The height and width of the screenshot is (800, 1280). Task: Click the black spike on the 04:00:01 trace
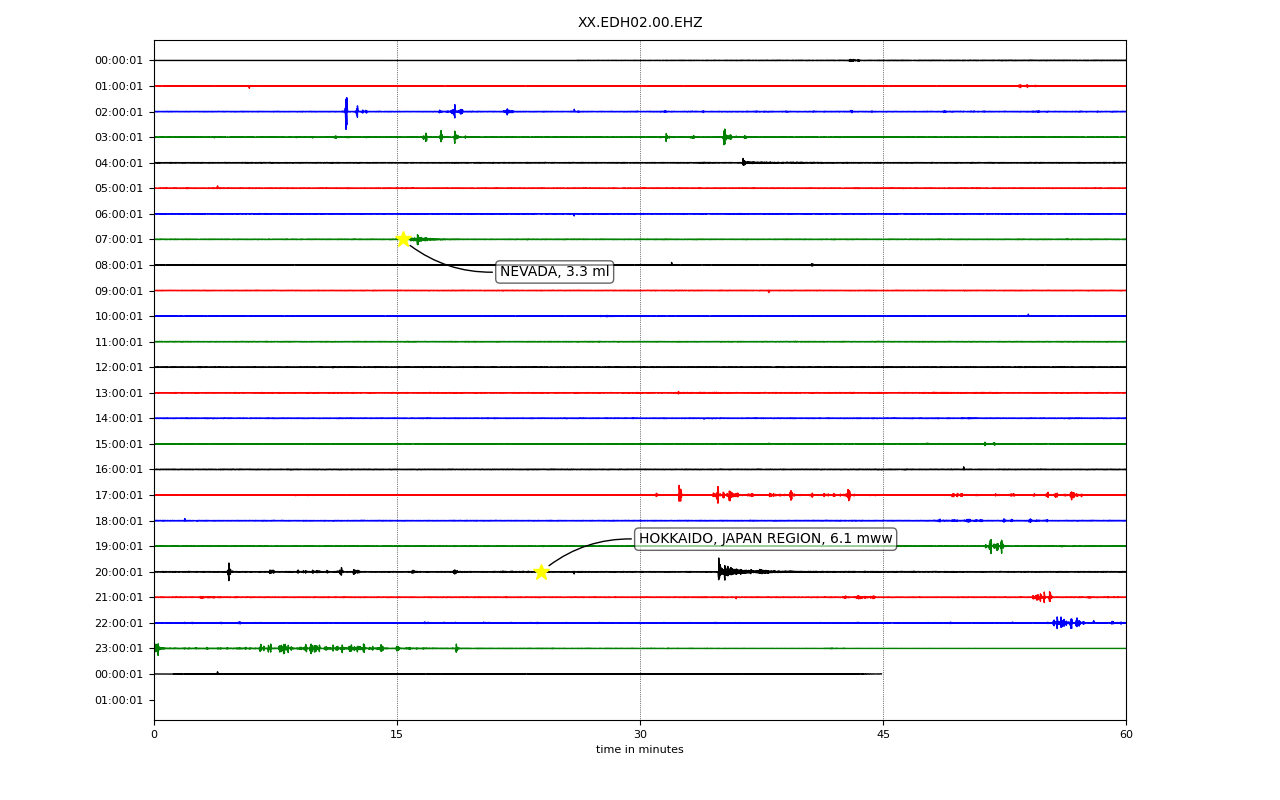(744, 162)
